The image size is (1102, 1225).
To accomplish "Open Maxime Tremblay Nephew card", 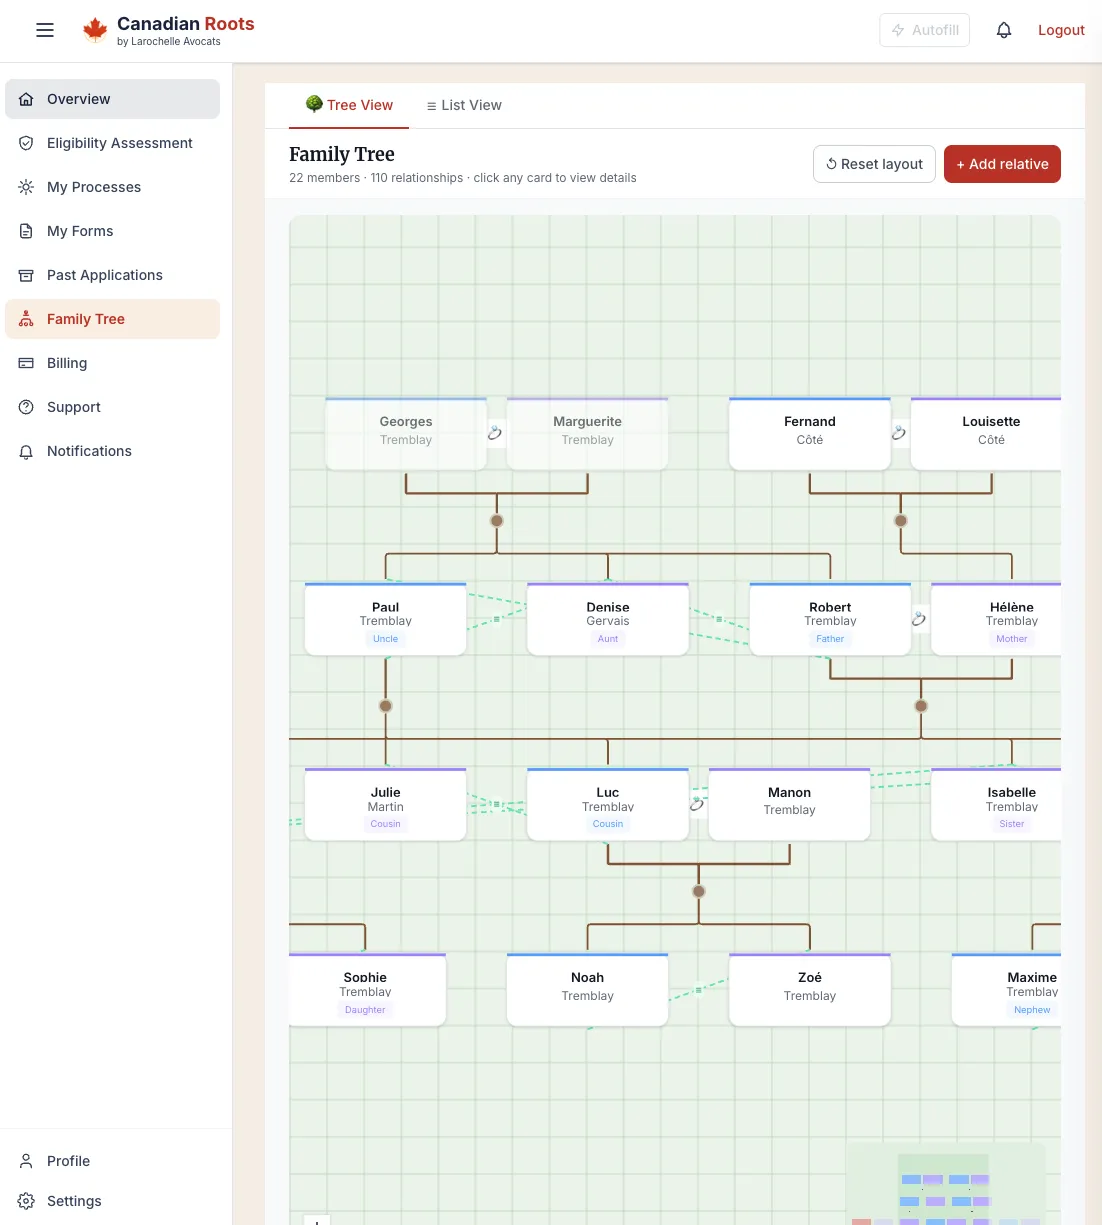I will pos(1006,990).
